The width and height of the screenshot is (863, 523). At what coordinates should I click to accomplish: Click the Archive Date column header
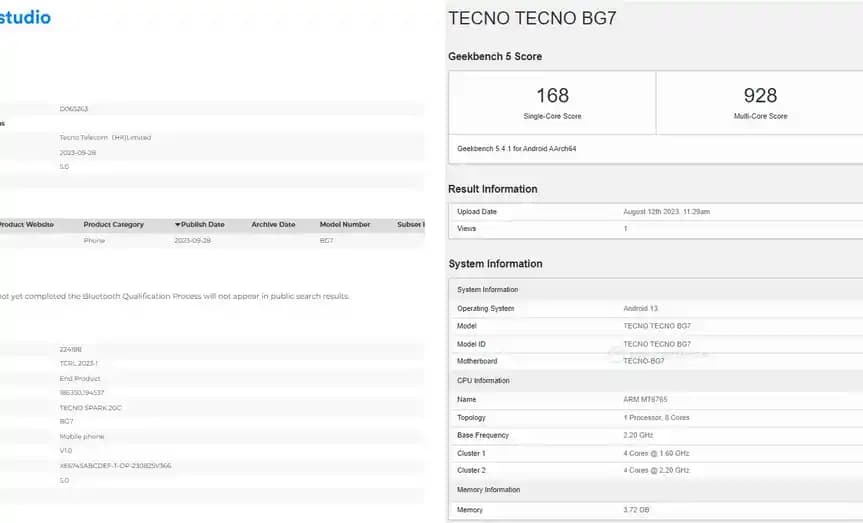pos(273,225)
